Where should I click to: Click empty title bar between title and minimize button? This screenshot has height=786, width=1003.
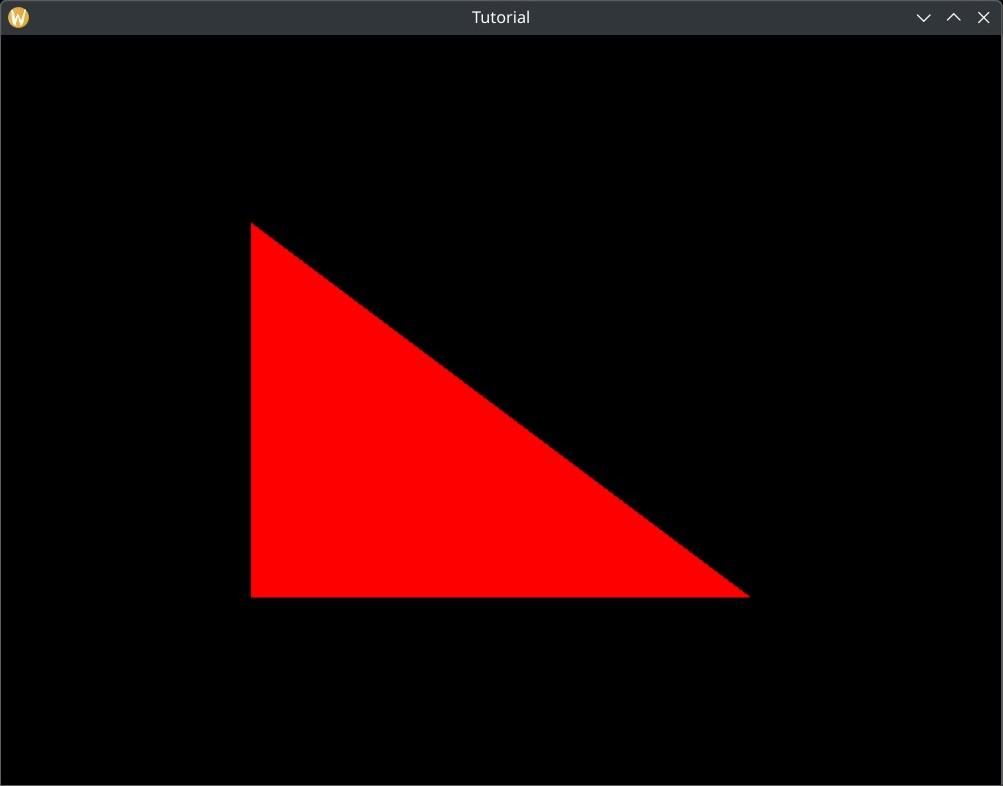720,18
